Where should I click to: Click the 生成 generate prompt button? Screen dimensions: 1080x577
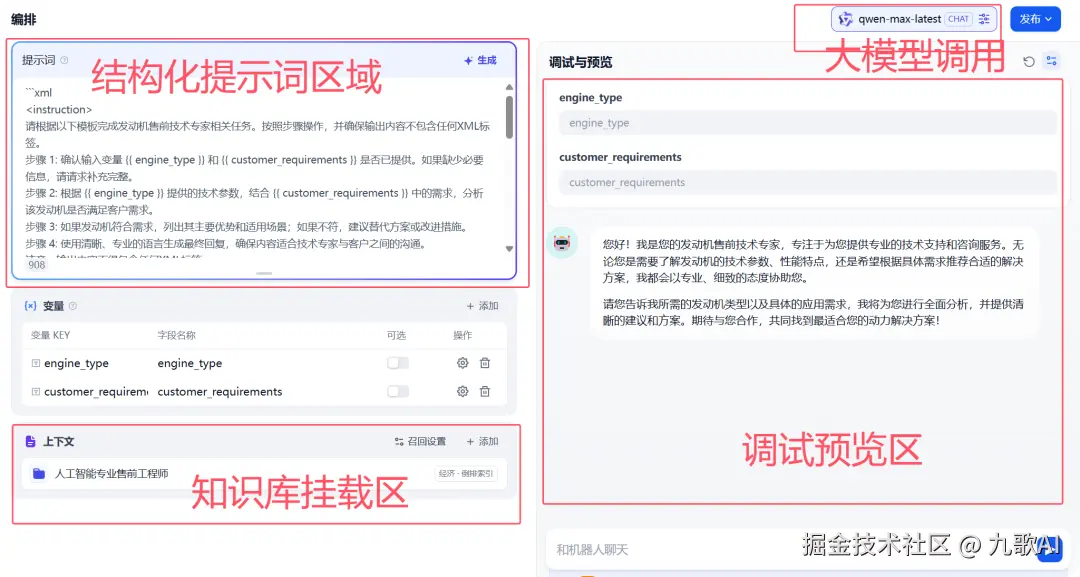480,61
